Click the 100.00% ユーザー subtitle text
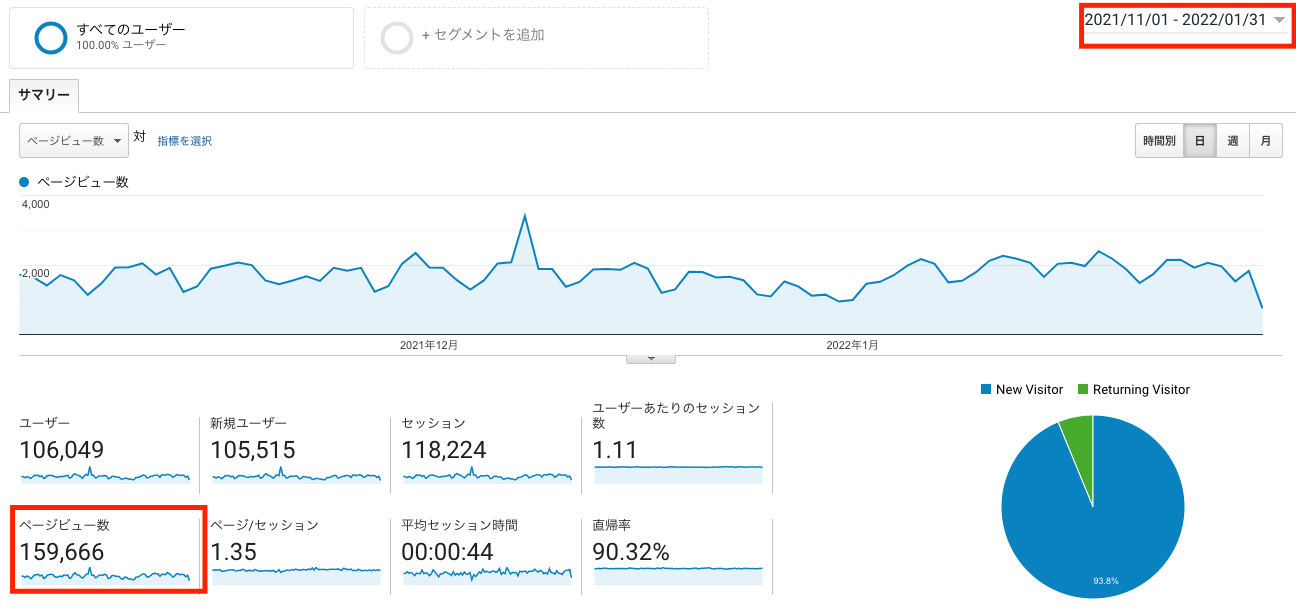Viewport: 1296px width, 614px height. pyautogui.click(x=121, y=46)
